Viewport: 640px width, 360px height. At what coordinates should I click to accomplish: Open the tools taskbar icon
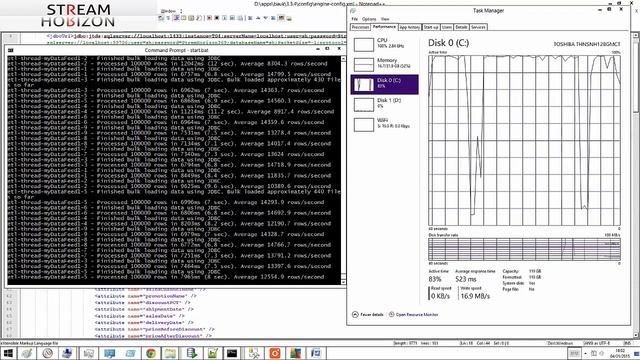pyautogui.click(x=253, y=353)
